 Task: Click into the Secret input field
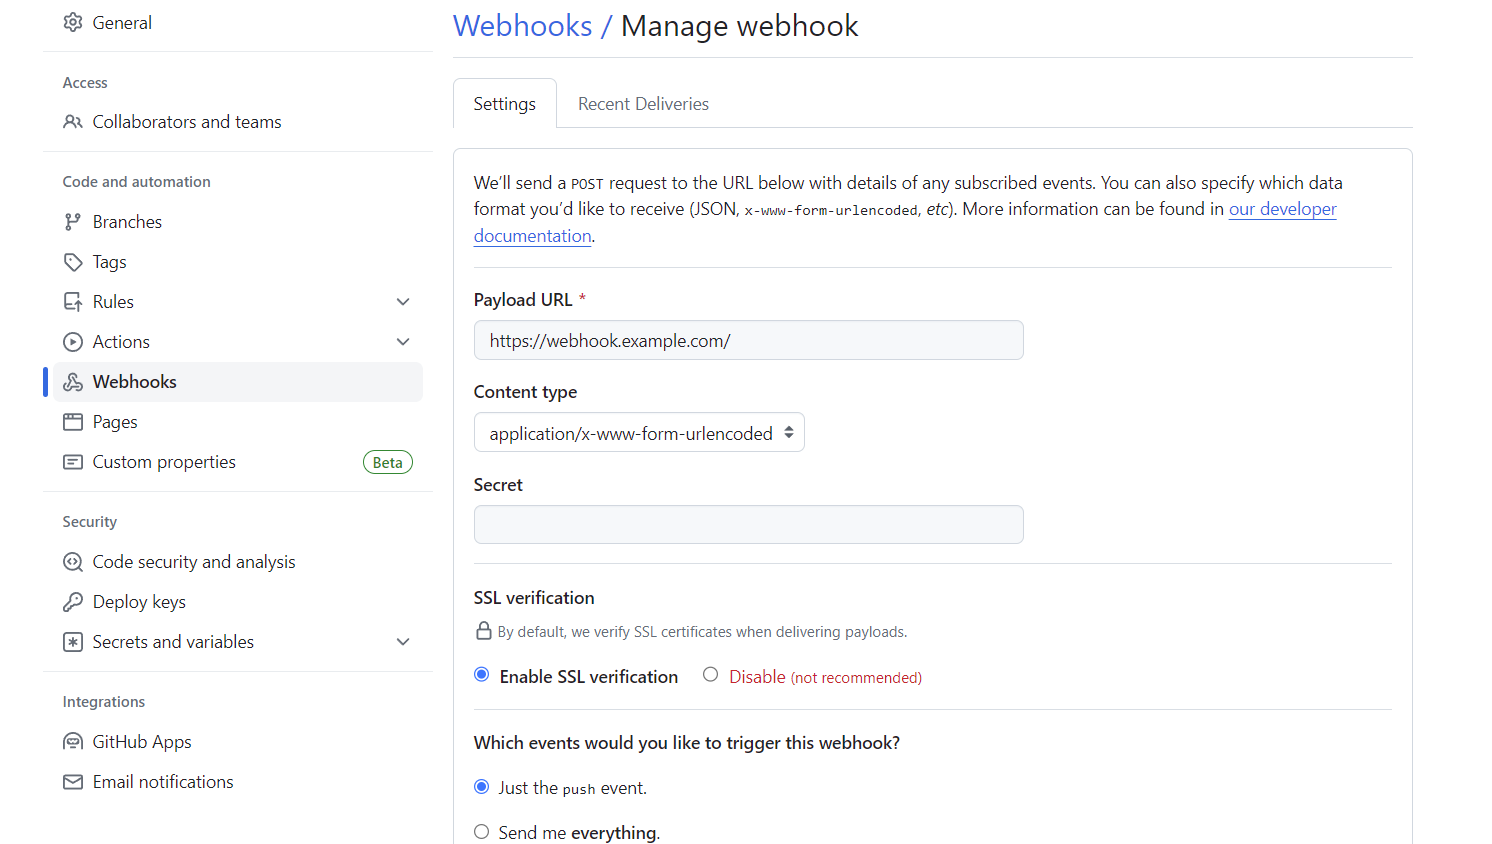click(748, 525)
